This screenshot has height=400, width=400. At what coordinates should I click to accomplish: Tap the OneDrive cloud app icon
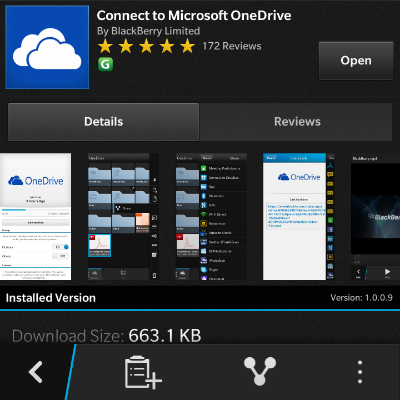click(47, 47)
